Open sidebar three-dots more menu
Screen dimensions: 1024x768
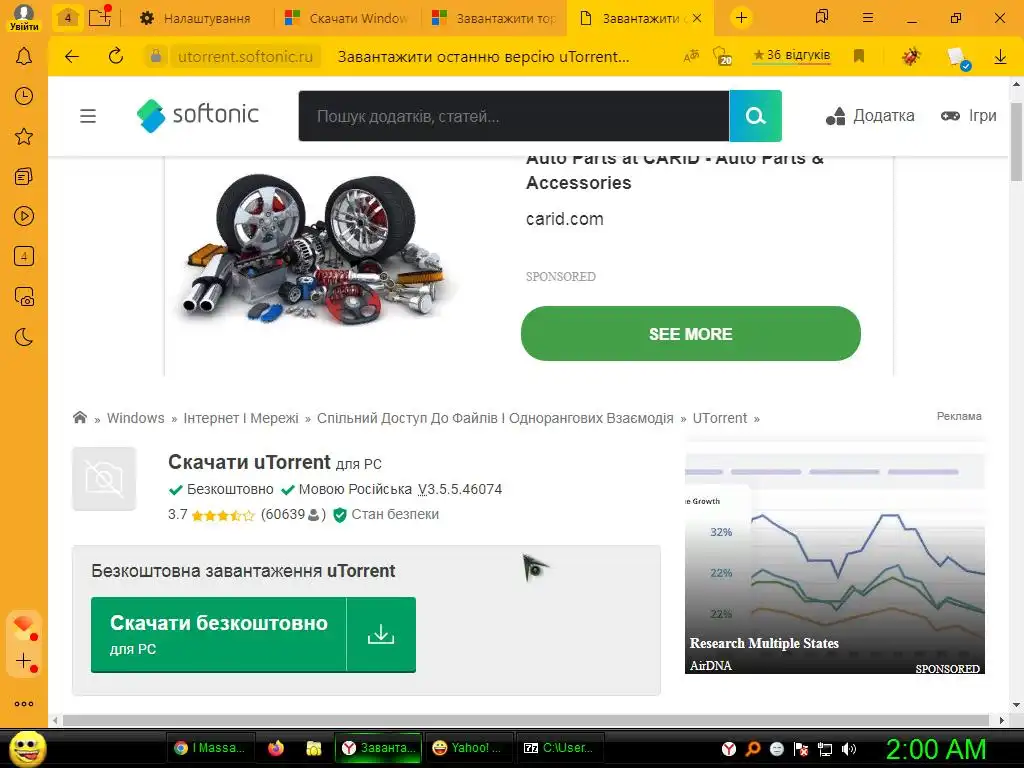[x=24, y=704]
